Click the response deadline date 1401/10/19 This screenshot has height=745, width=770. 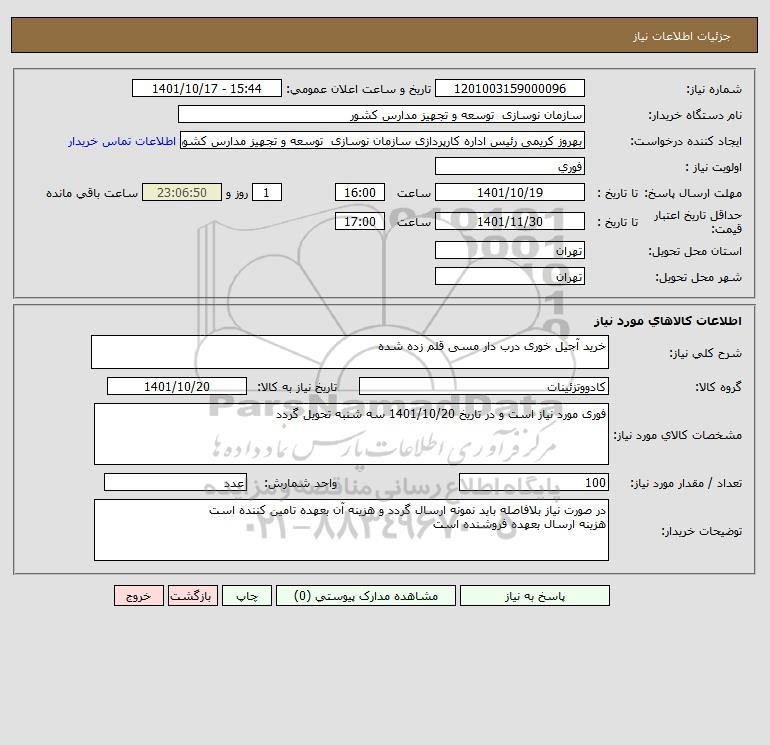click(510, 193)
